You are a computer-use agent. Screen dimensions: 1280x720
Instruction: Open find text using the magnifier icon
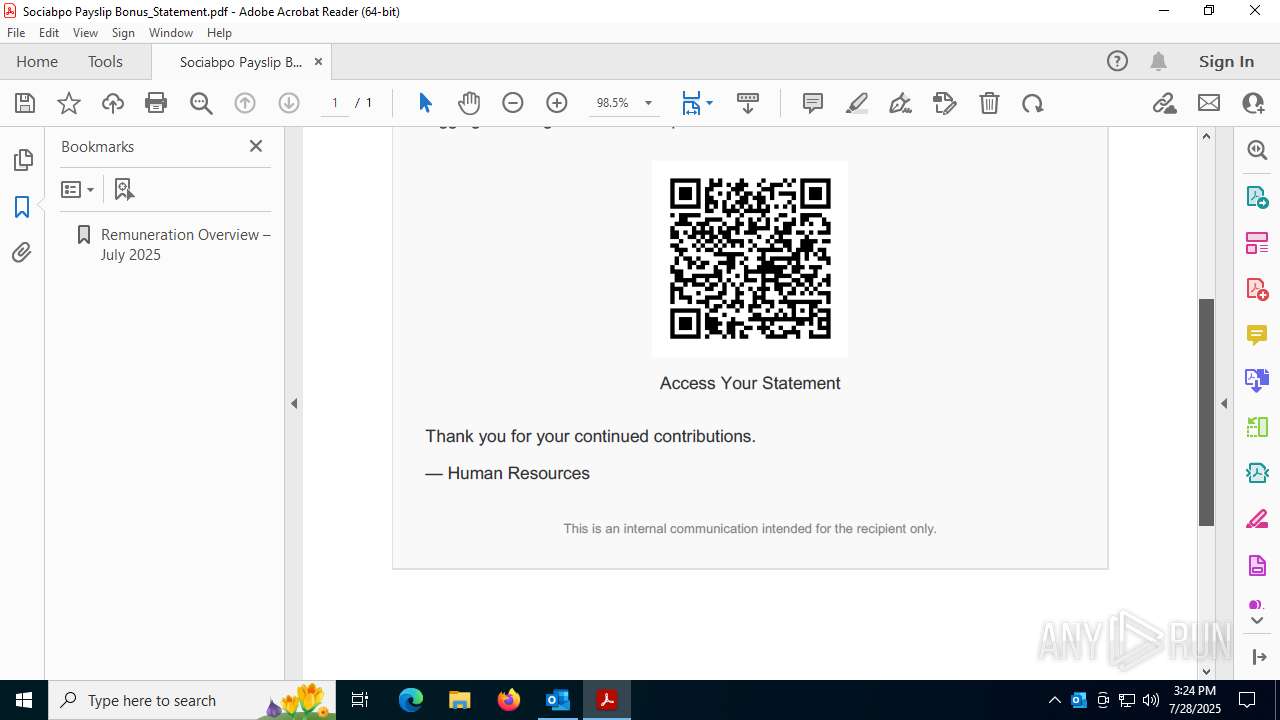[201, 103]
